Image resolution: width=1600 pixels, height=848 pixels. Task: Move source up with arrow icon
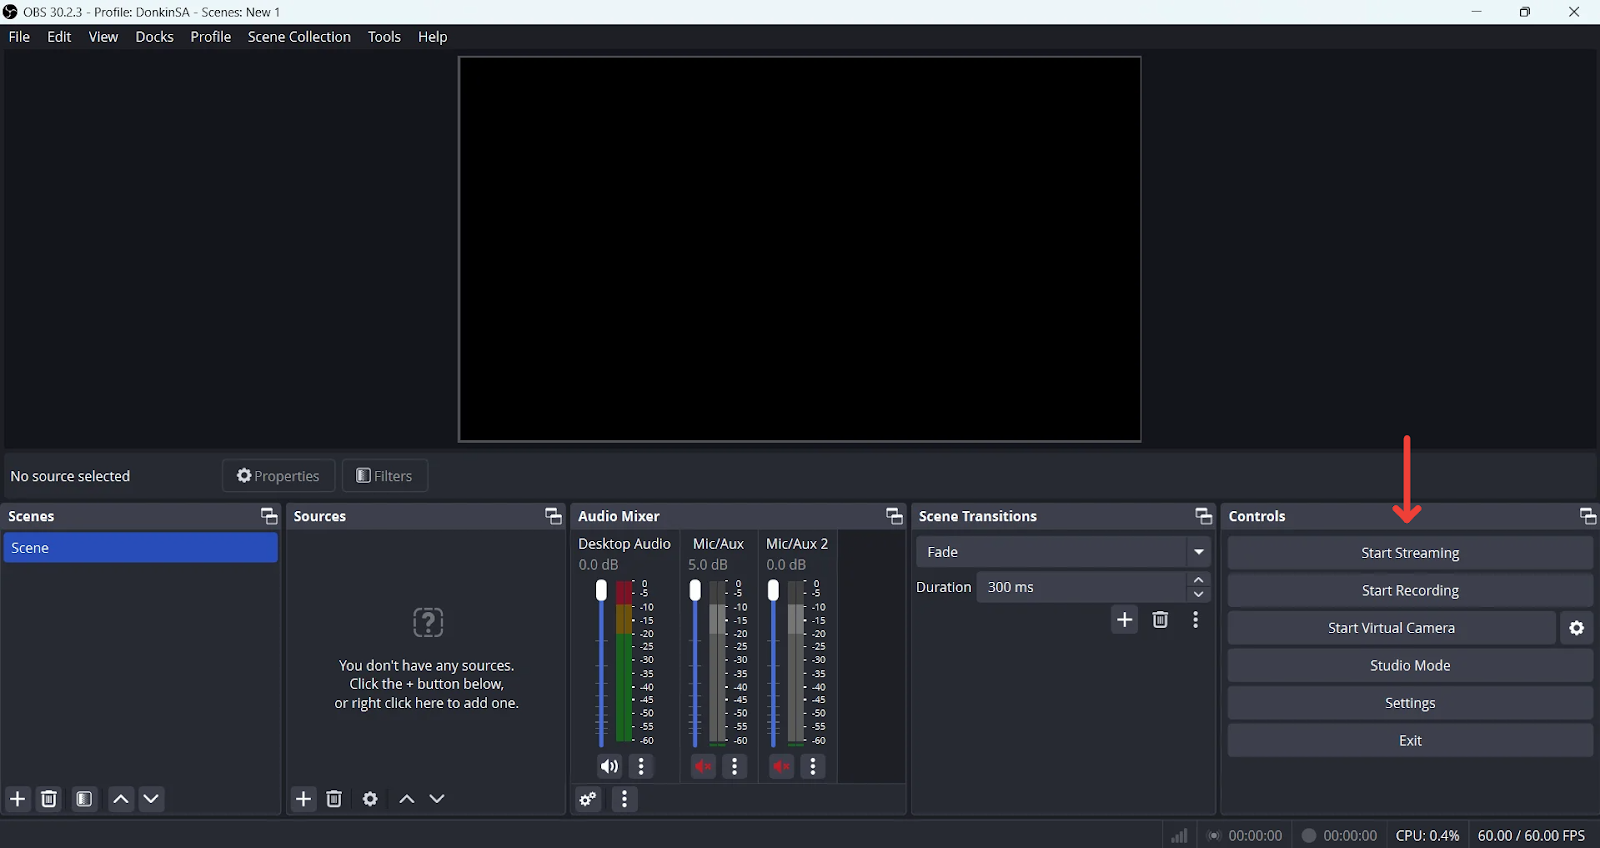(407, 799)
